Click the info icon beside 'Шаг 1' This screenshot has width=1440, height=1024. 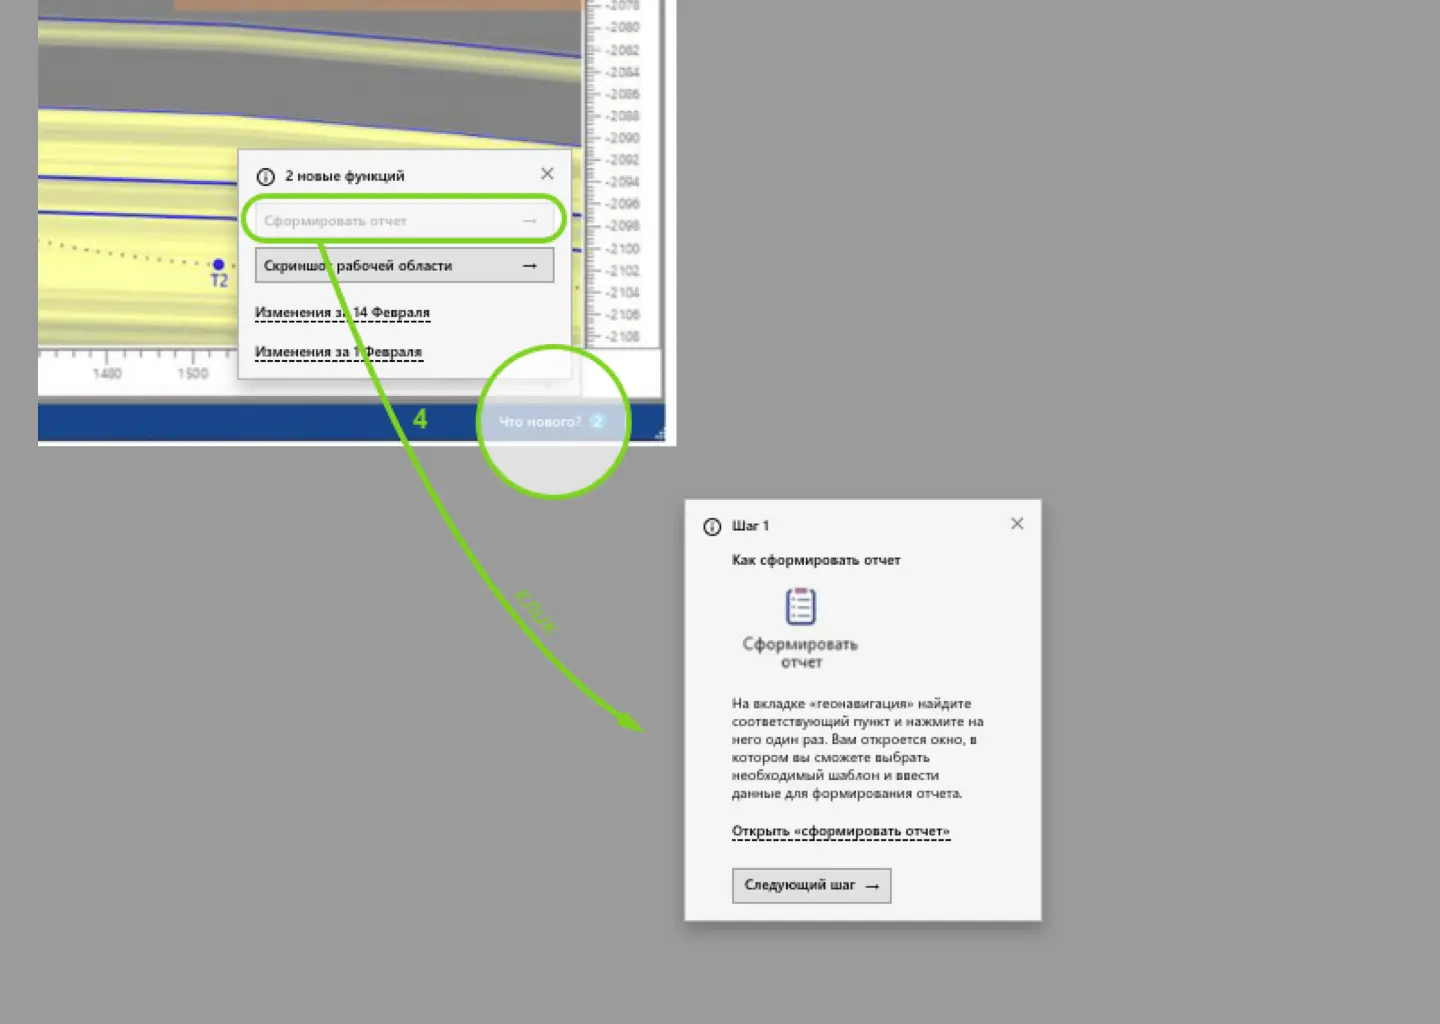[x=712, y=527]
